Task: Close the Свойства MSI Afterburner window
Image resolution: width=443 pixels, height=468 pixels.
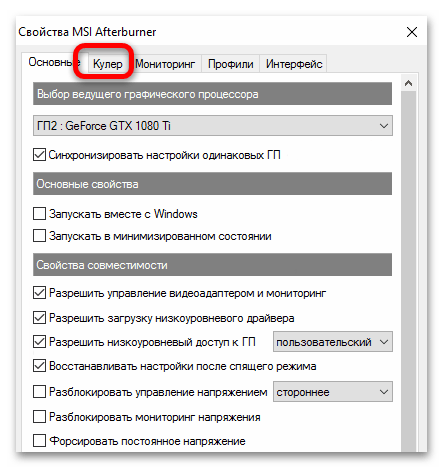Action: 412,32
